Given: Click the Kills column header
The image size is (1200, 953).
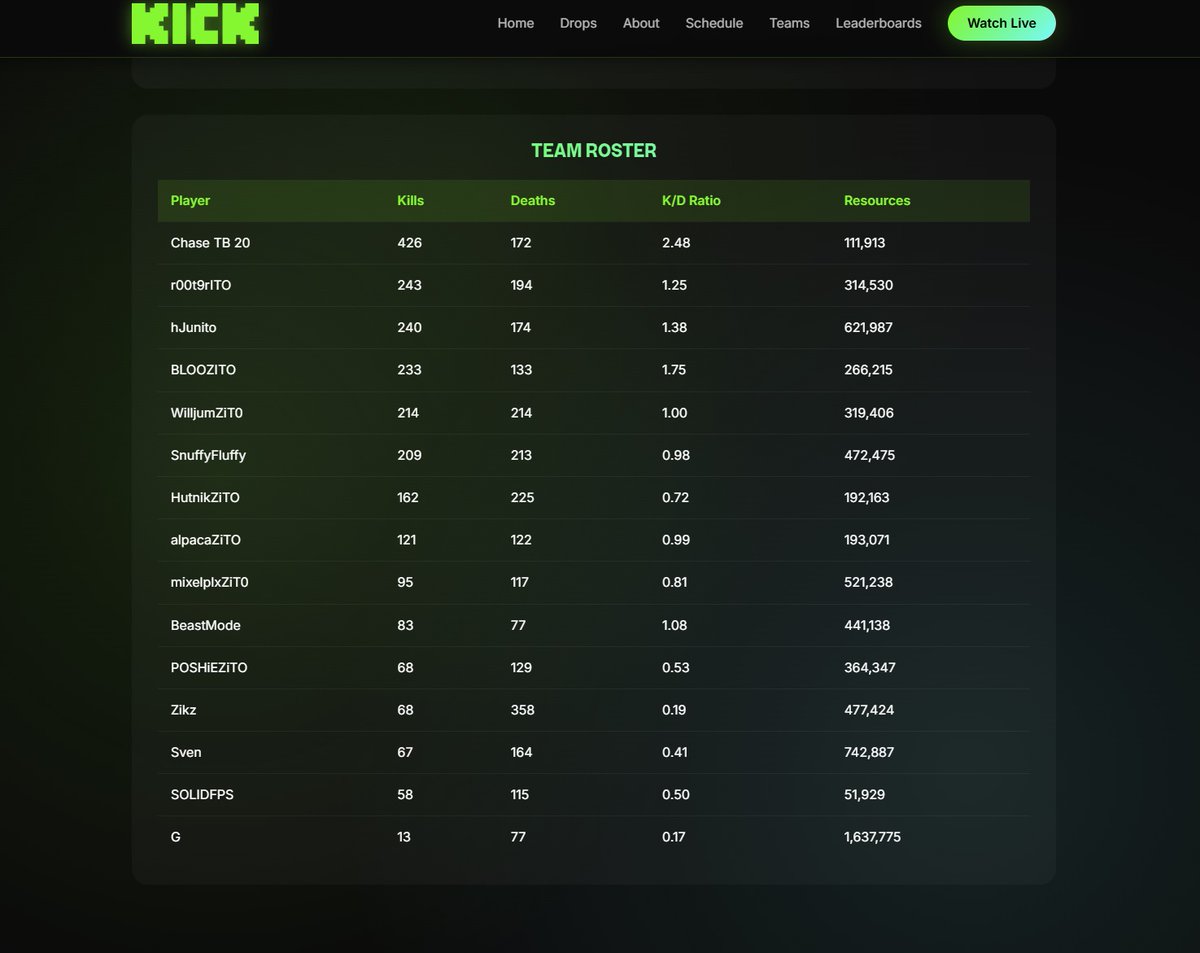Looking at the screenshot, I should [410, 201].
